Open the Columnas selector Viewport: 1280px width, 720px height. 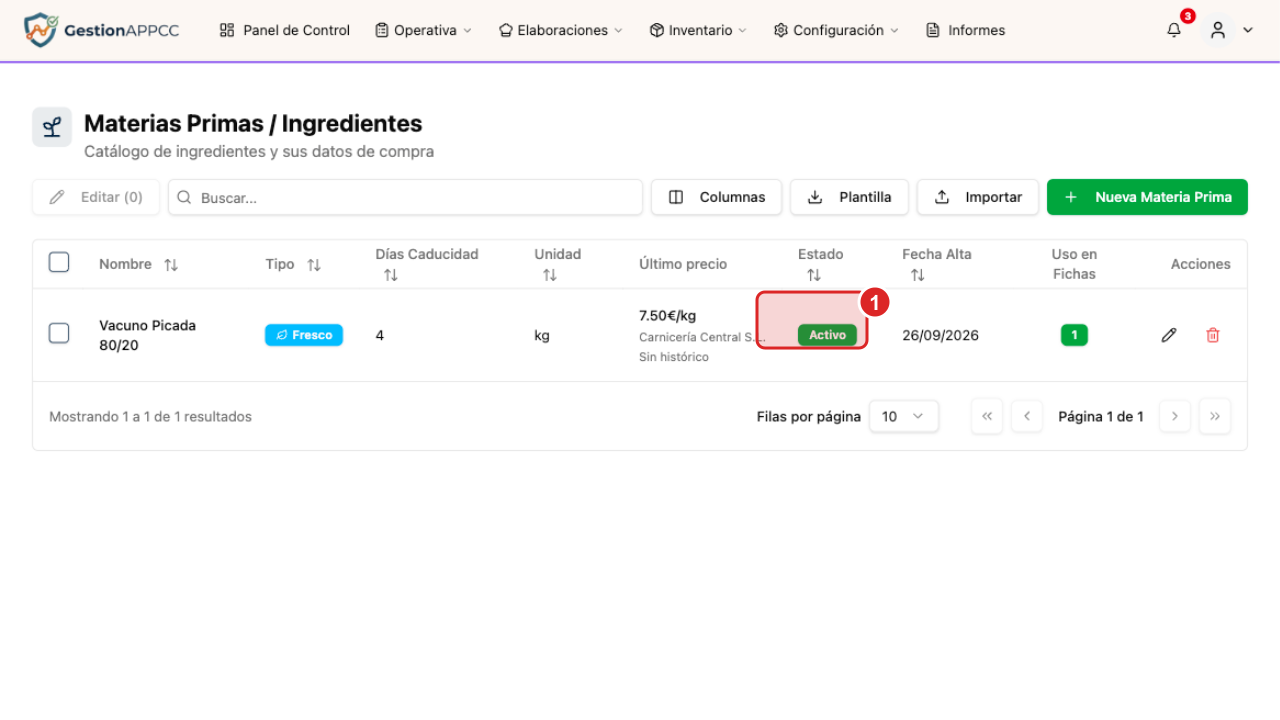(x=716, y=197)
